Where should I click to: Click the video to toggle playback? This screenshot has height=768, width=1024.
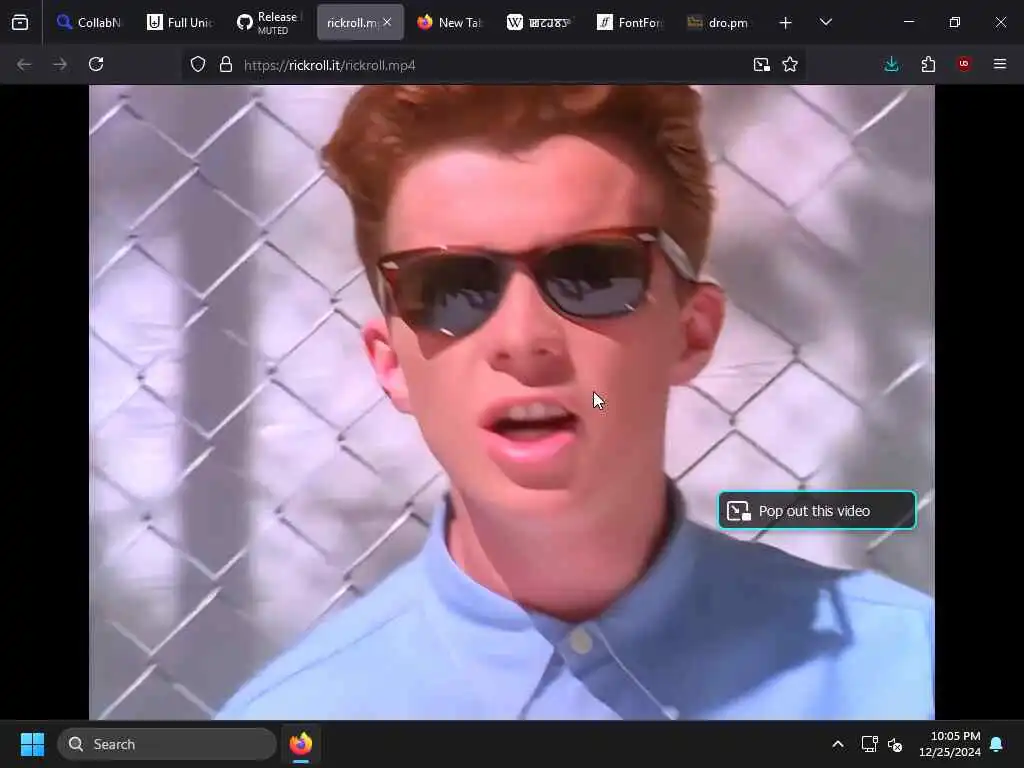511,402
